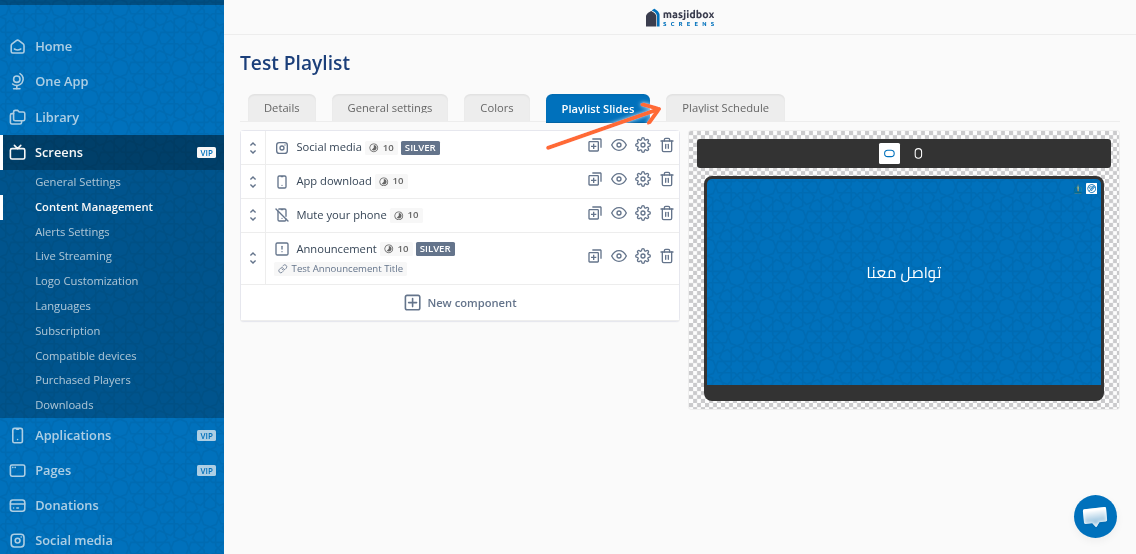
Task: Open settings for Announcement slide
Action: [x=643, y=256]
